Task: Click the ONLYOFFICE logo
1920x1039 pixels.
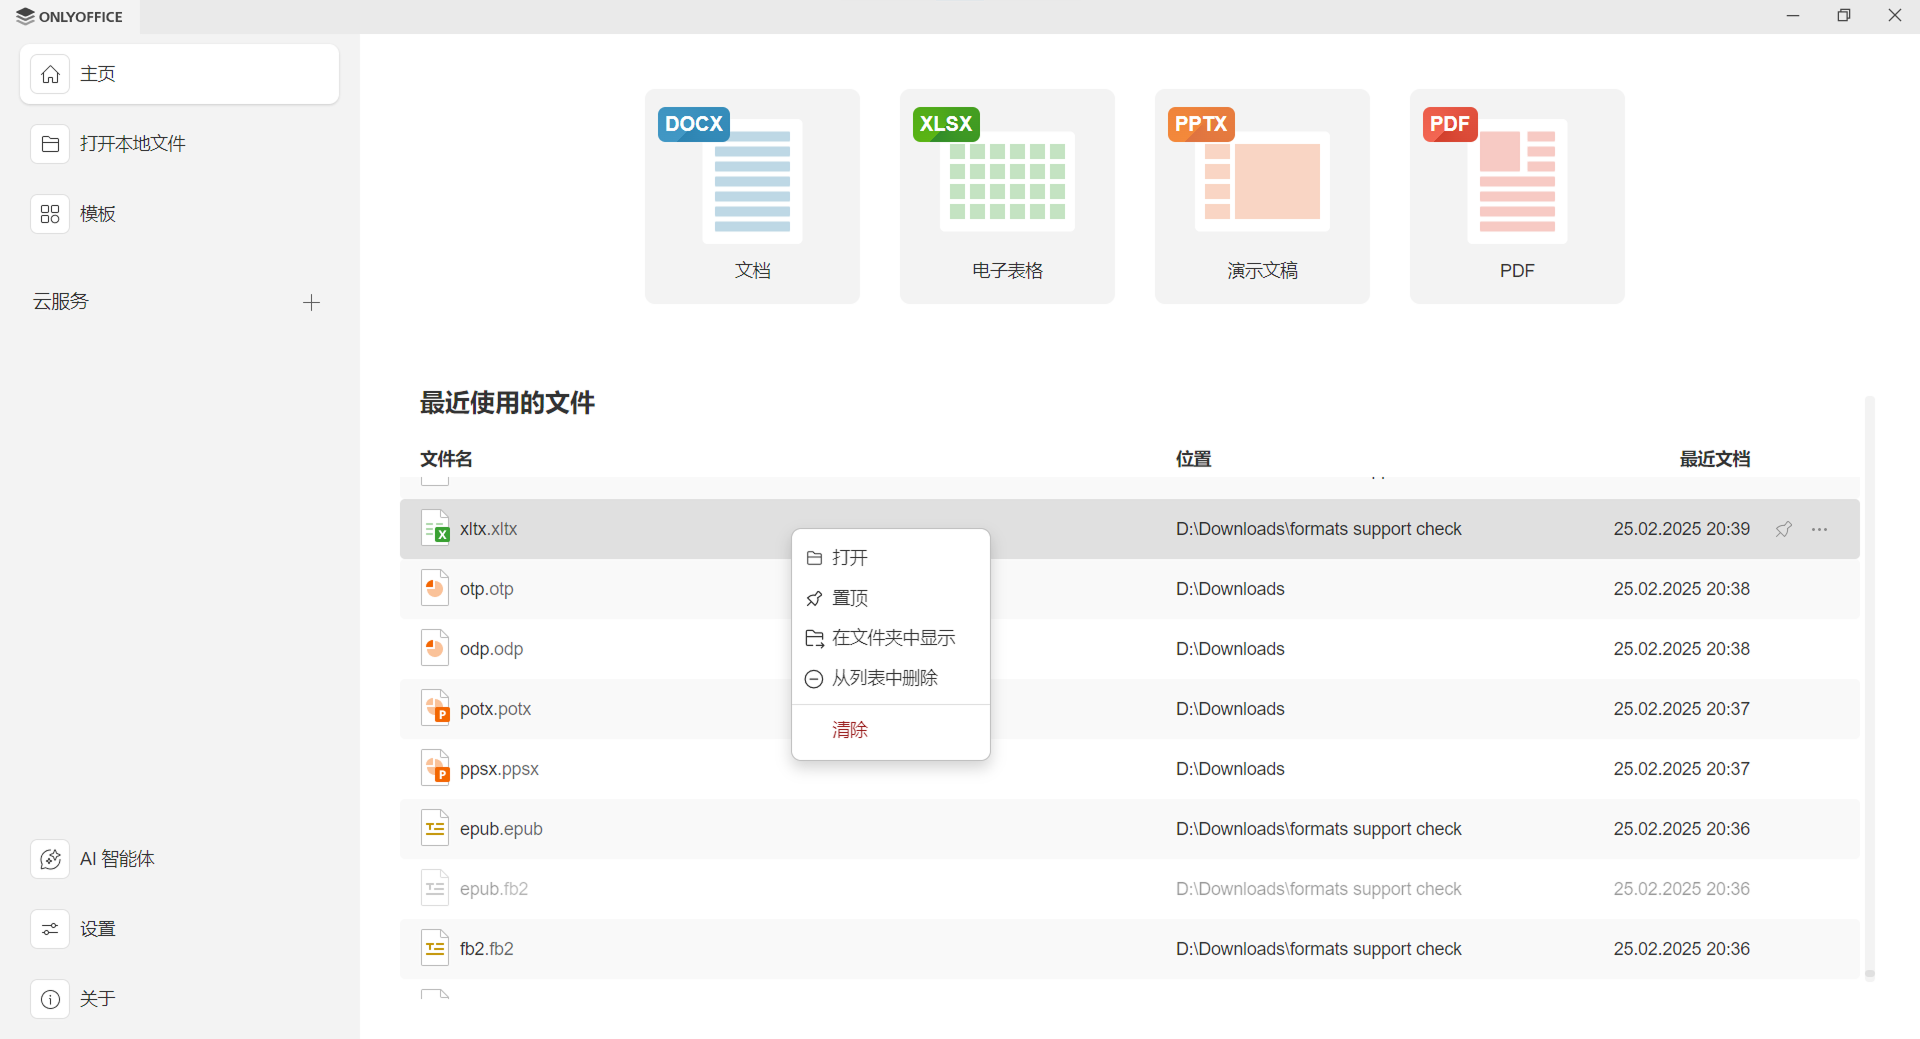Action: [x=69, y=16]
